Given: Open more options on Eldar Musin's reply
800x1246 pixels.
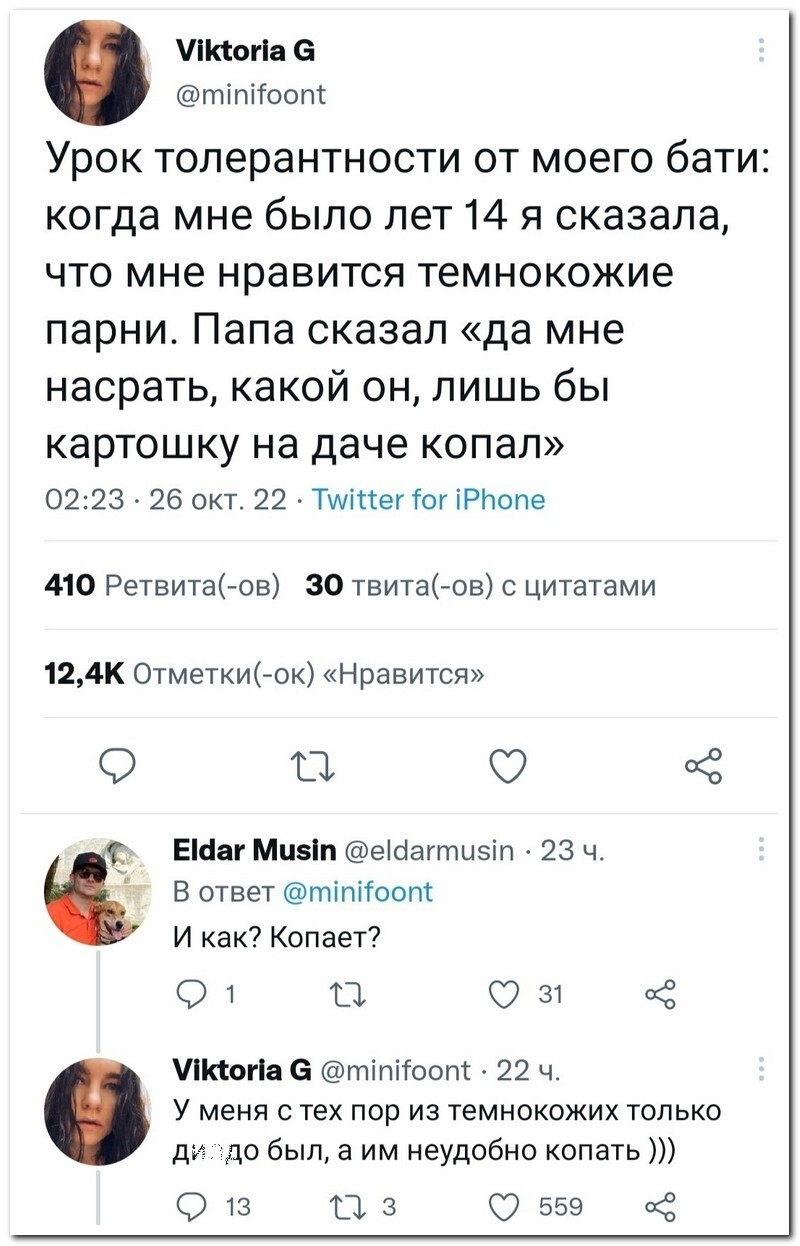Looking at the screenshot, I should tap(761, 850).
